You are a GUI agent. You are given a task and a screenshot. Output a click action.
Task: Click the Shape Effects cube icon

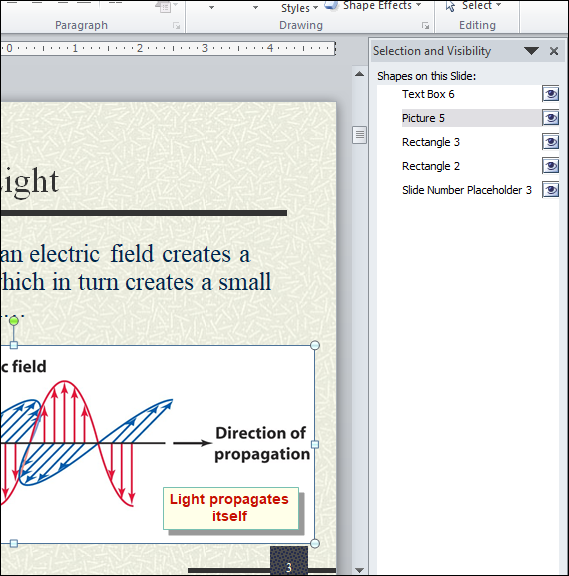click(x=332, y=6)
